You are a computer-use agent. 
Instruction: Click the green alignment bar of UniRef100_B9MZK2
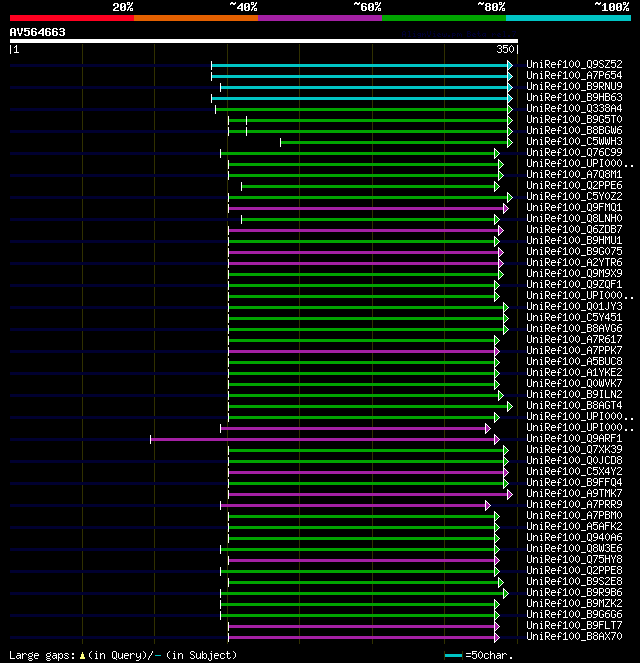coord(360,604)
